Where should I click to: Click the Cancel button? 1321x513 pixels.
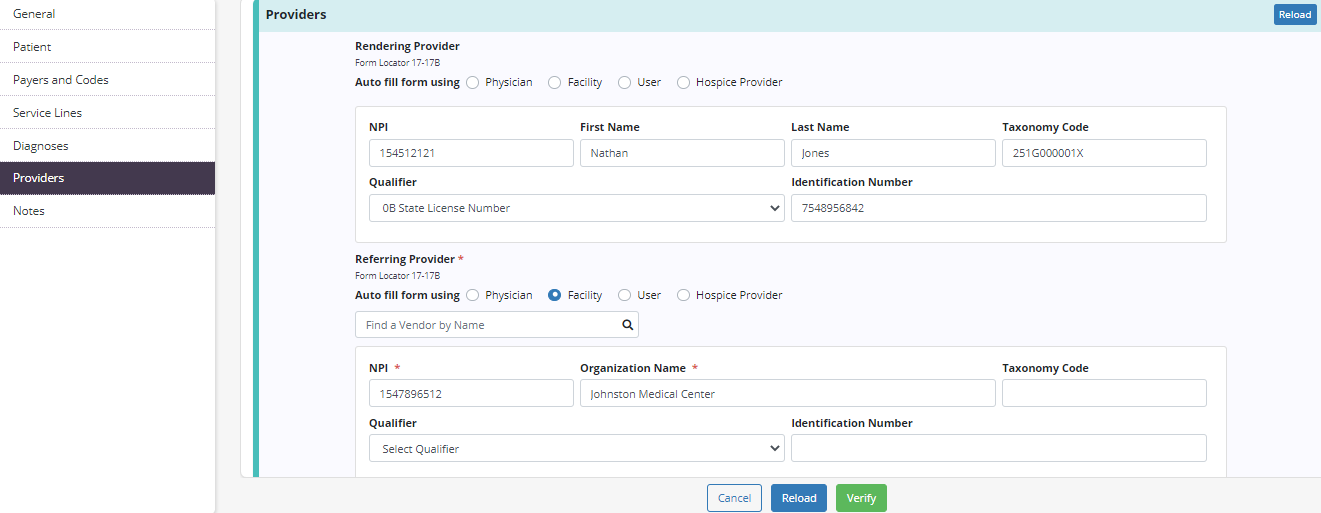pos(734,498)
